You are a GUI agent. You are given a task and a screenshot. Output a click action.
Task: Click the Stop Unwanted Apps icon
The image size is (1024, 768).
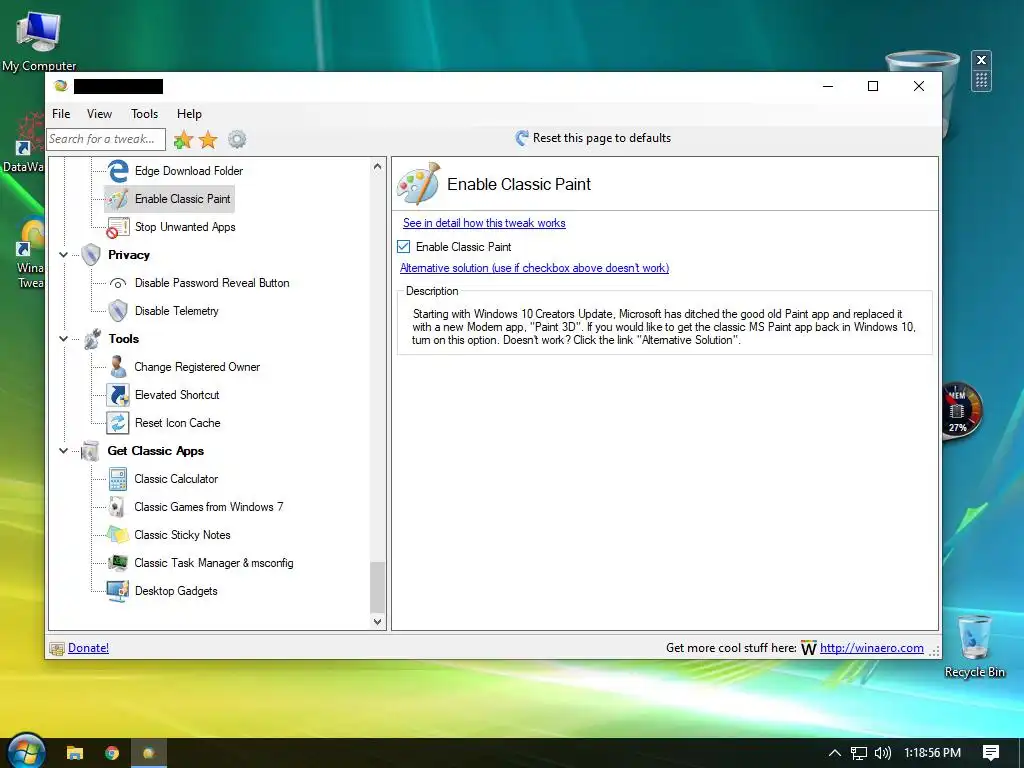(118, 227)
